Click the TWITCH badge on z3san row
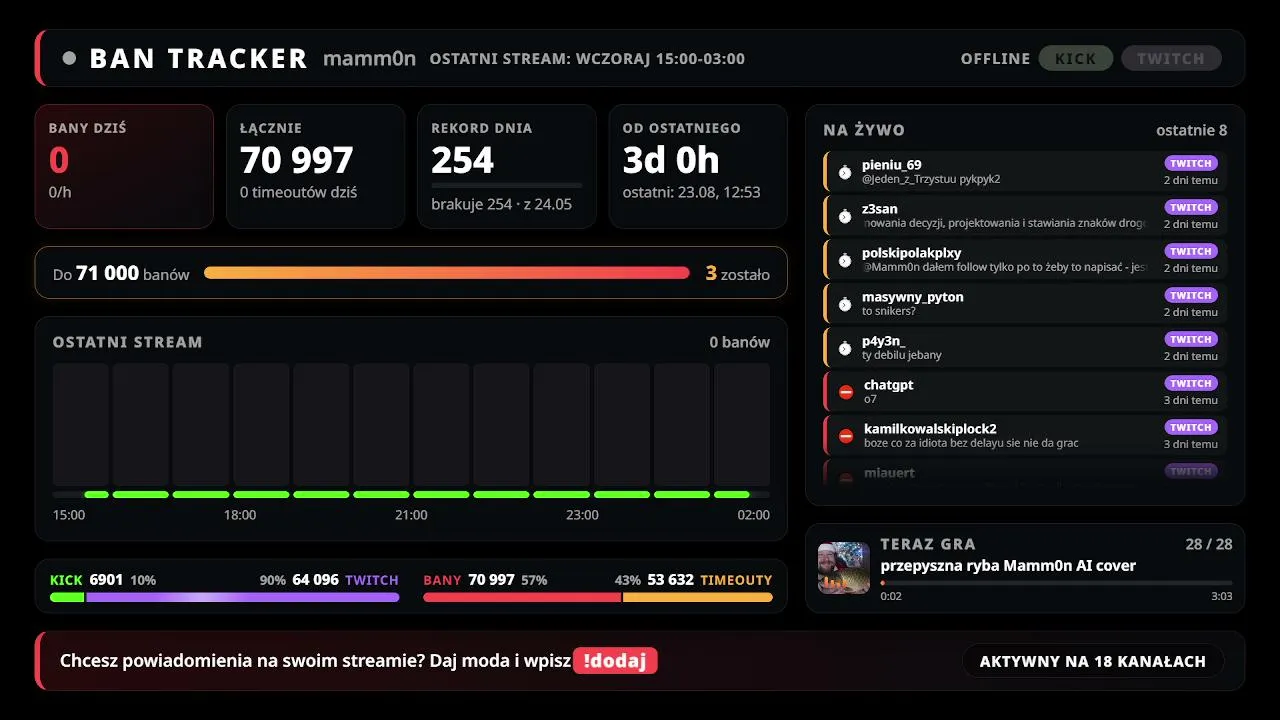This screenshot has height=720, width=1280. 1191,207
